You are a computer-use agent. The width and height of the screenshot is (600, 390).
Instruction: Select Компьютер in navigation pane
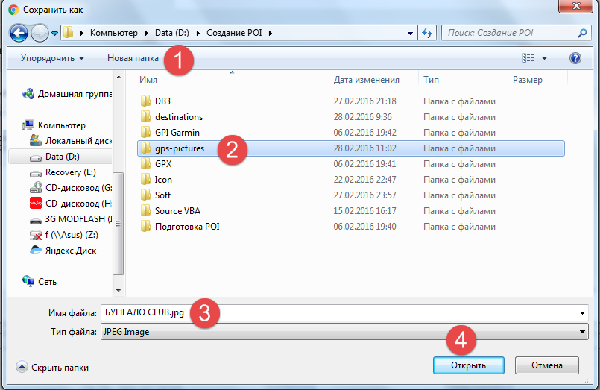[x=54, y=125]
